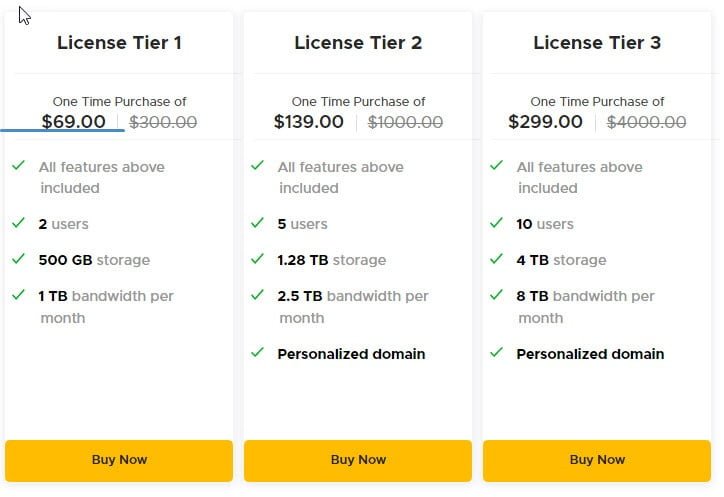Click checkmark next to 10 users
The width and height of the screenshot is (724, 497).
coord(496,223)
